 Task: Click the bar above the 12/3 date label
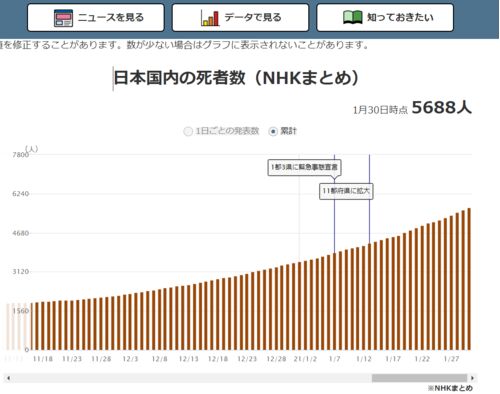[x=130, y=322]
